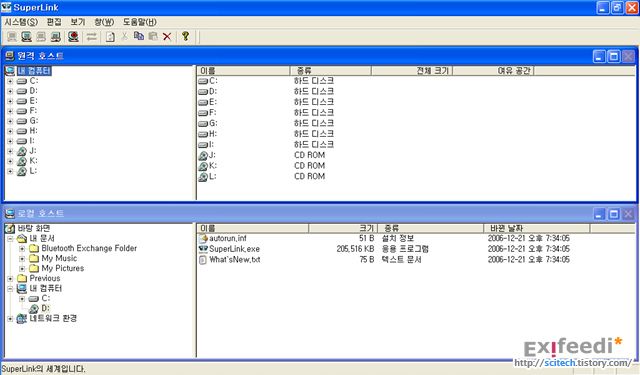Sort remote list by 전체 크기 column
Viewport: 640px width, 375px height.
(412, 71)
